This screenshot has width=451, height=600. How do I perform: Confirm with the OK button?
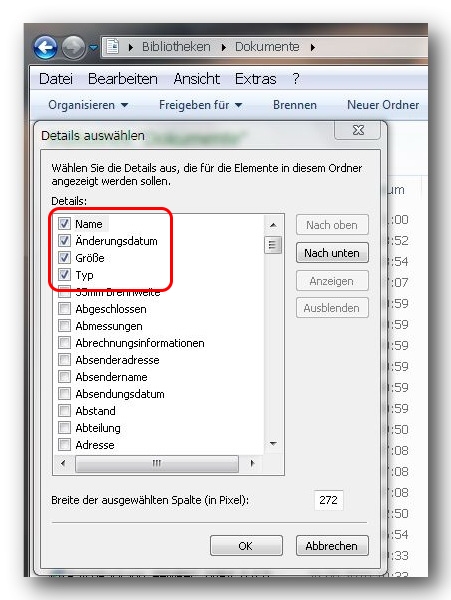[x=246, y=546]
